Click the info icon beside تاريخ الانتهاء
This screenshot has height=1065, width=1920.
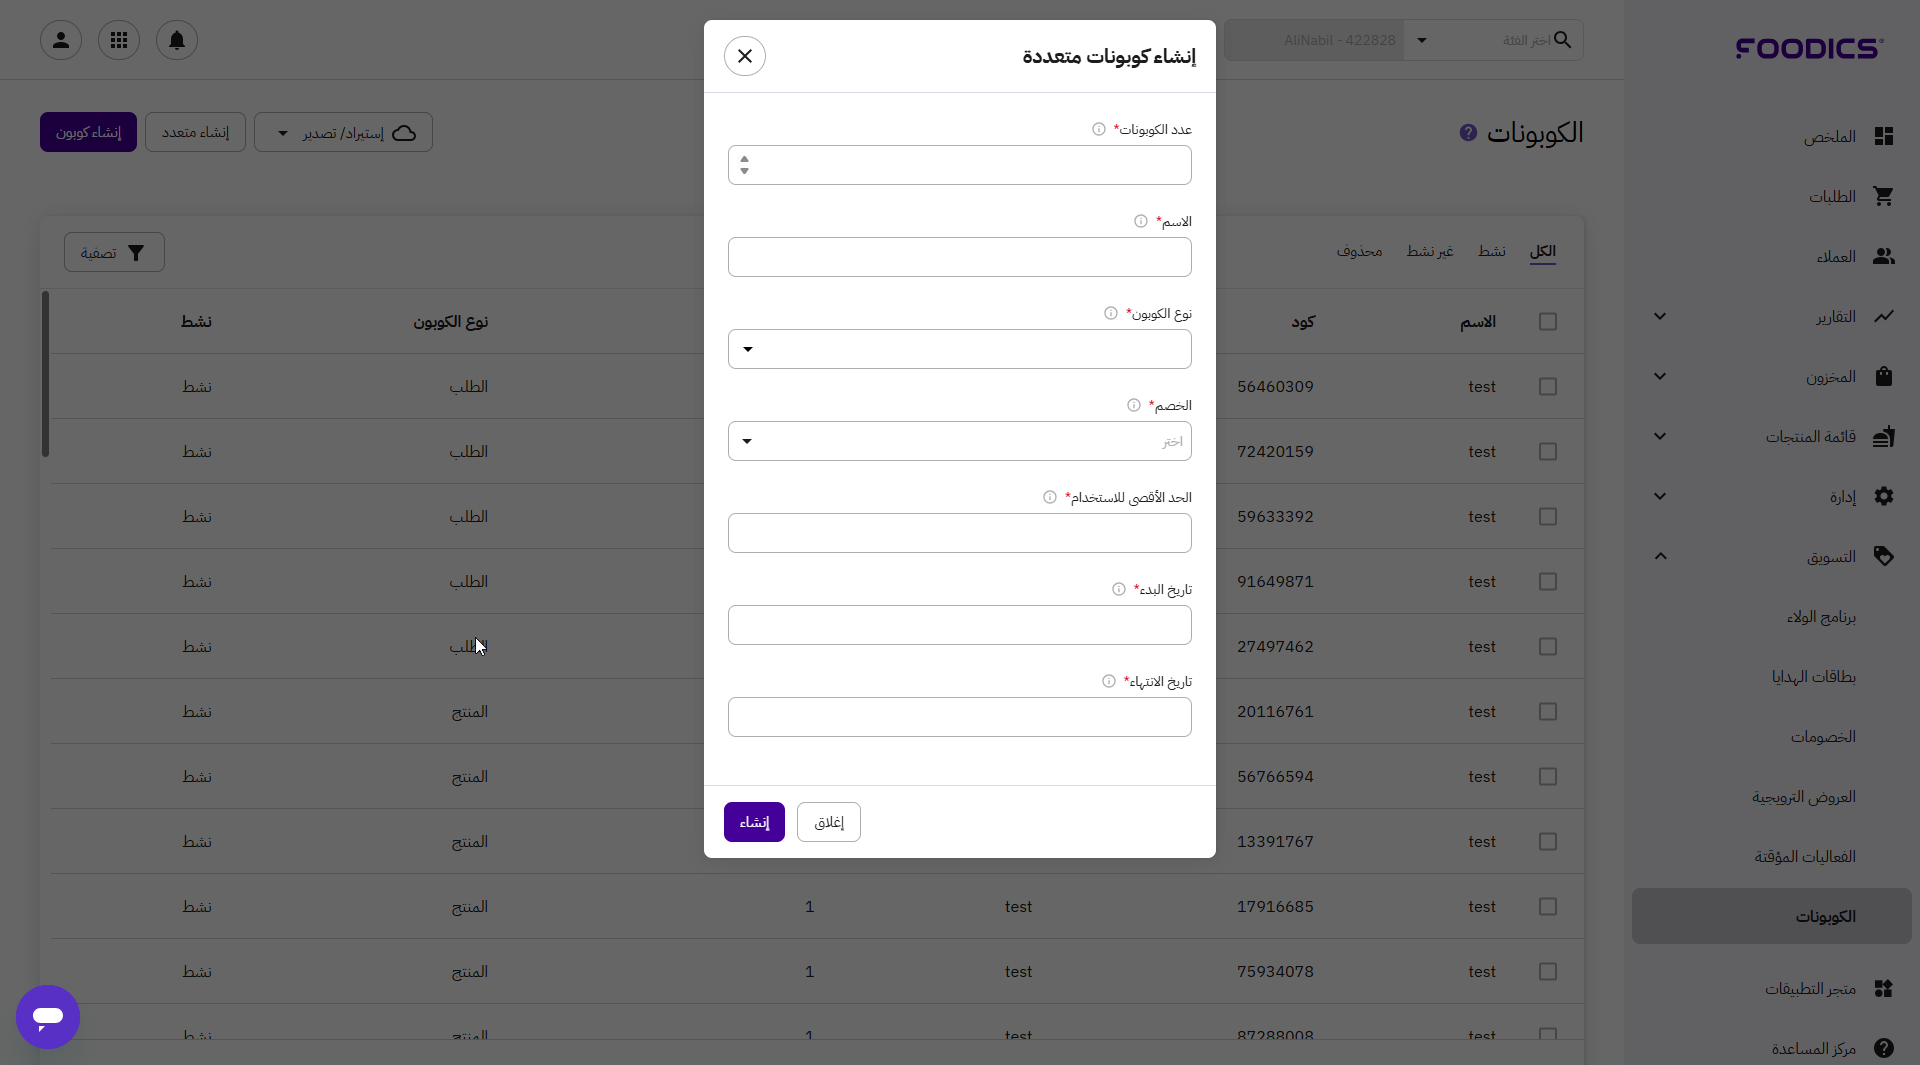click(x=1109, y=681)
